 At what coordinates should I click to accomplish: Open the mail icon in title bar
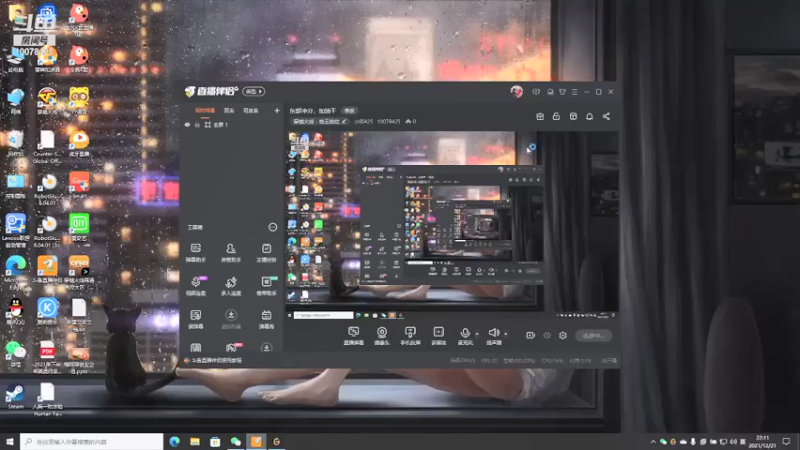point(550,92)
